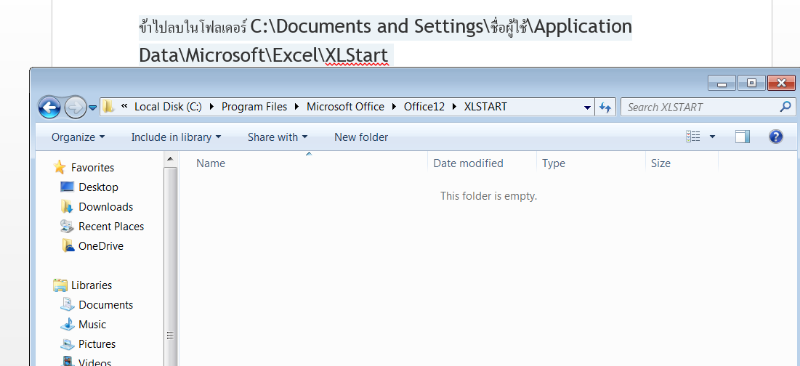This screenshot has height=366, width=800.
Task: Minimize the Explorer window
Action: tap(721, 83)
